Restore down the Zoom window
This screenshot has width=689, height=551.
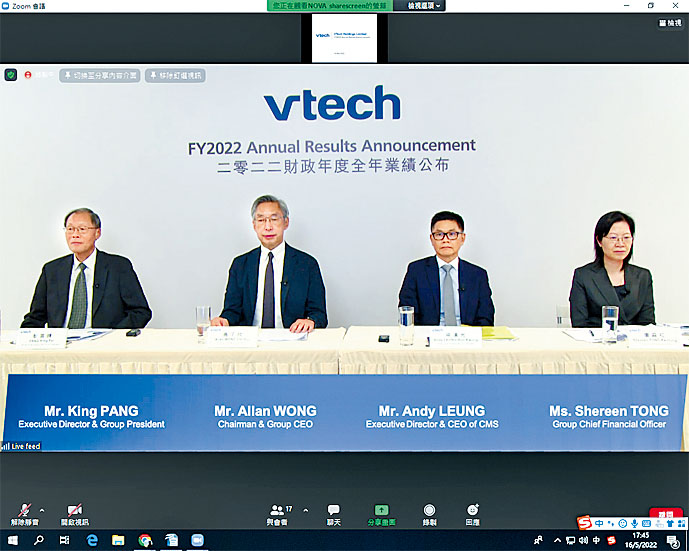pos(651,6)
